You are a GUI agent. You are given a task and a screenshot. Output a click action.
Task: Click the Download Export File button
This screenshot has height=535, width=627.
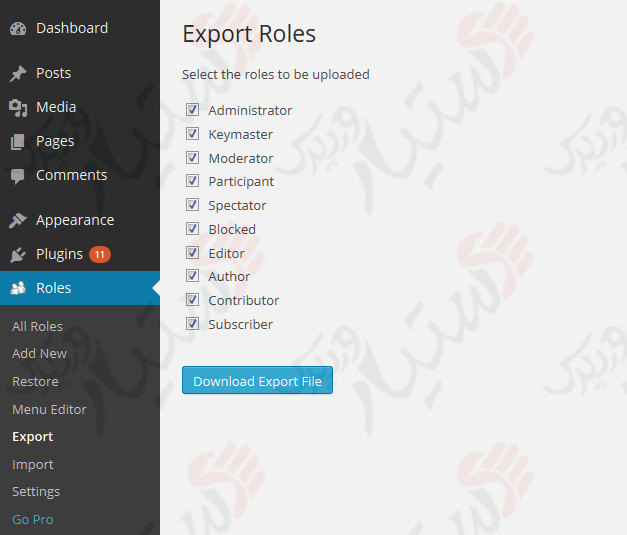tap(258, 380)
